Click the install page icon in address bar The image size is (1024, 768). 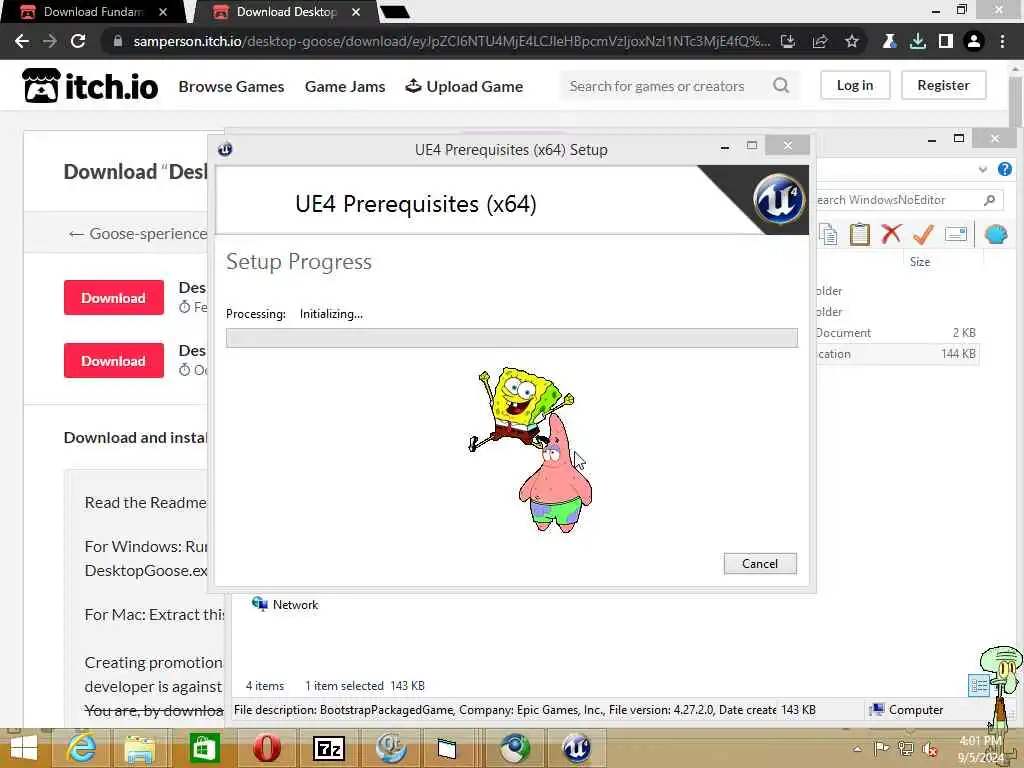tap(788, 41)
